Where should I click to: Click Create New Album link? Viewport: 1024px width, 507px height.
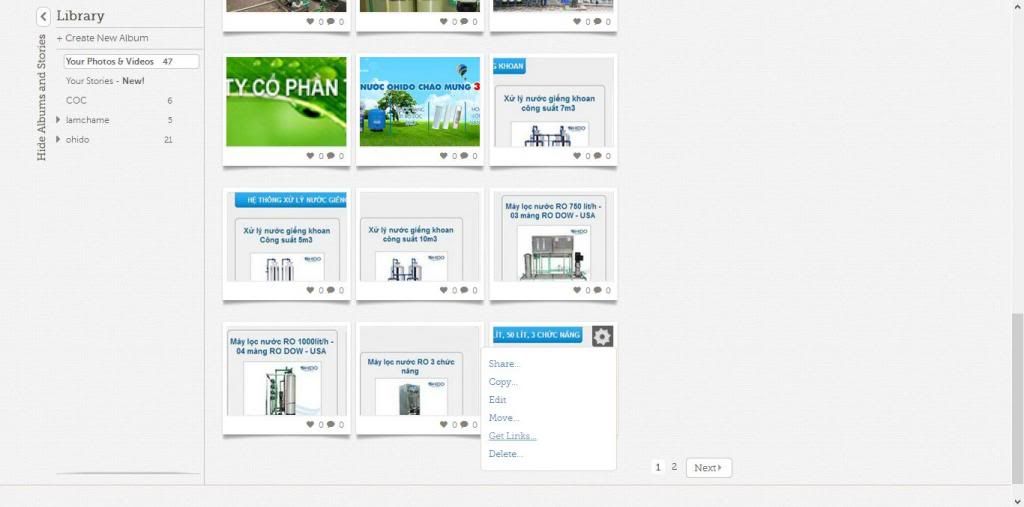tap(102, 38)
